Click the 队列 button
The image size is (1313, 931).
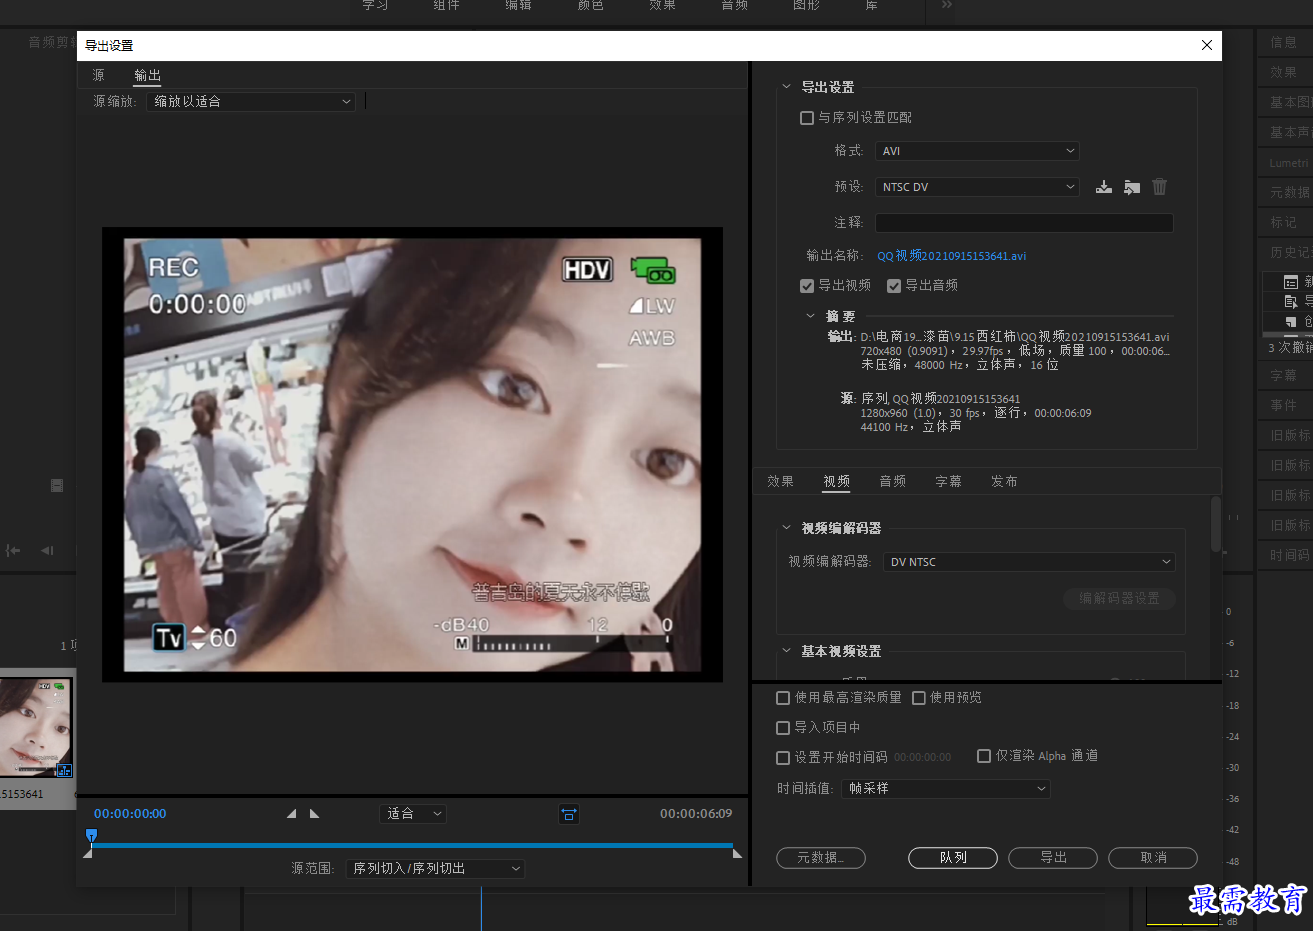click(x=953, y=858)
